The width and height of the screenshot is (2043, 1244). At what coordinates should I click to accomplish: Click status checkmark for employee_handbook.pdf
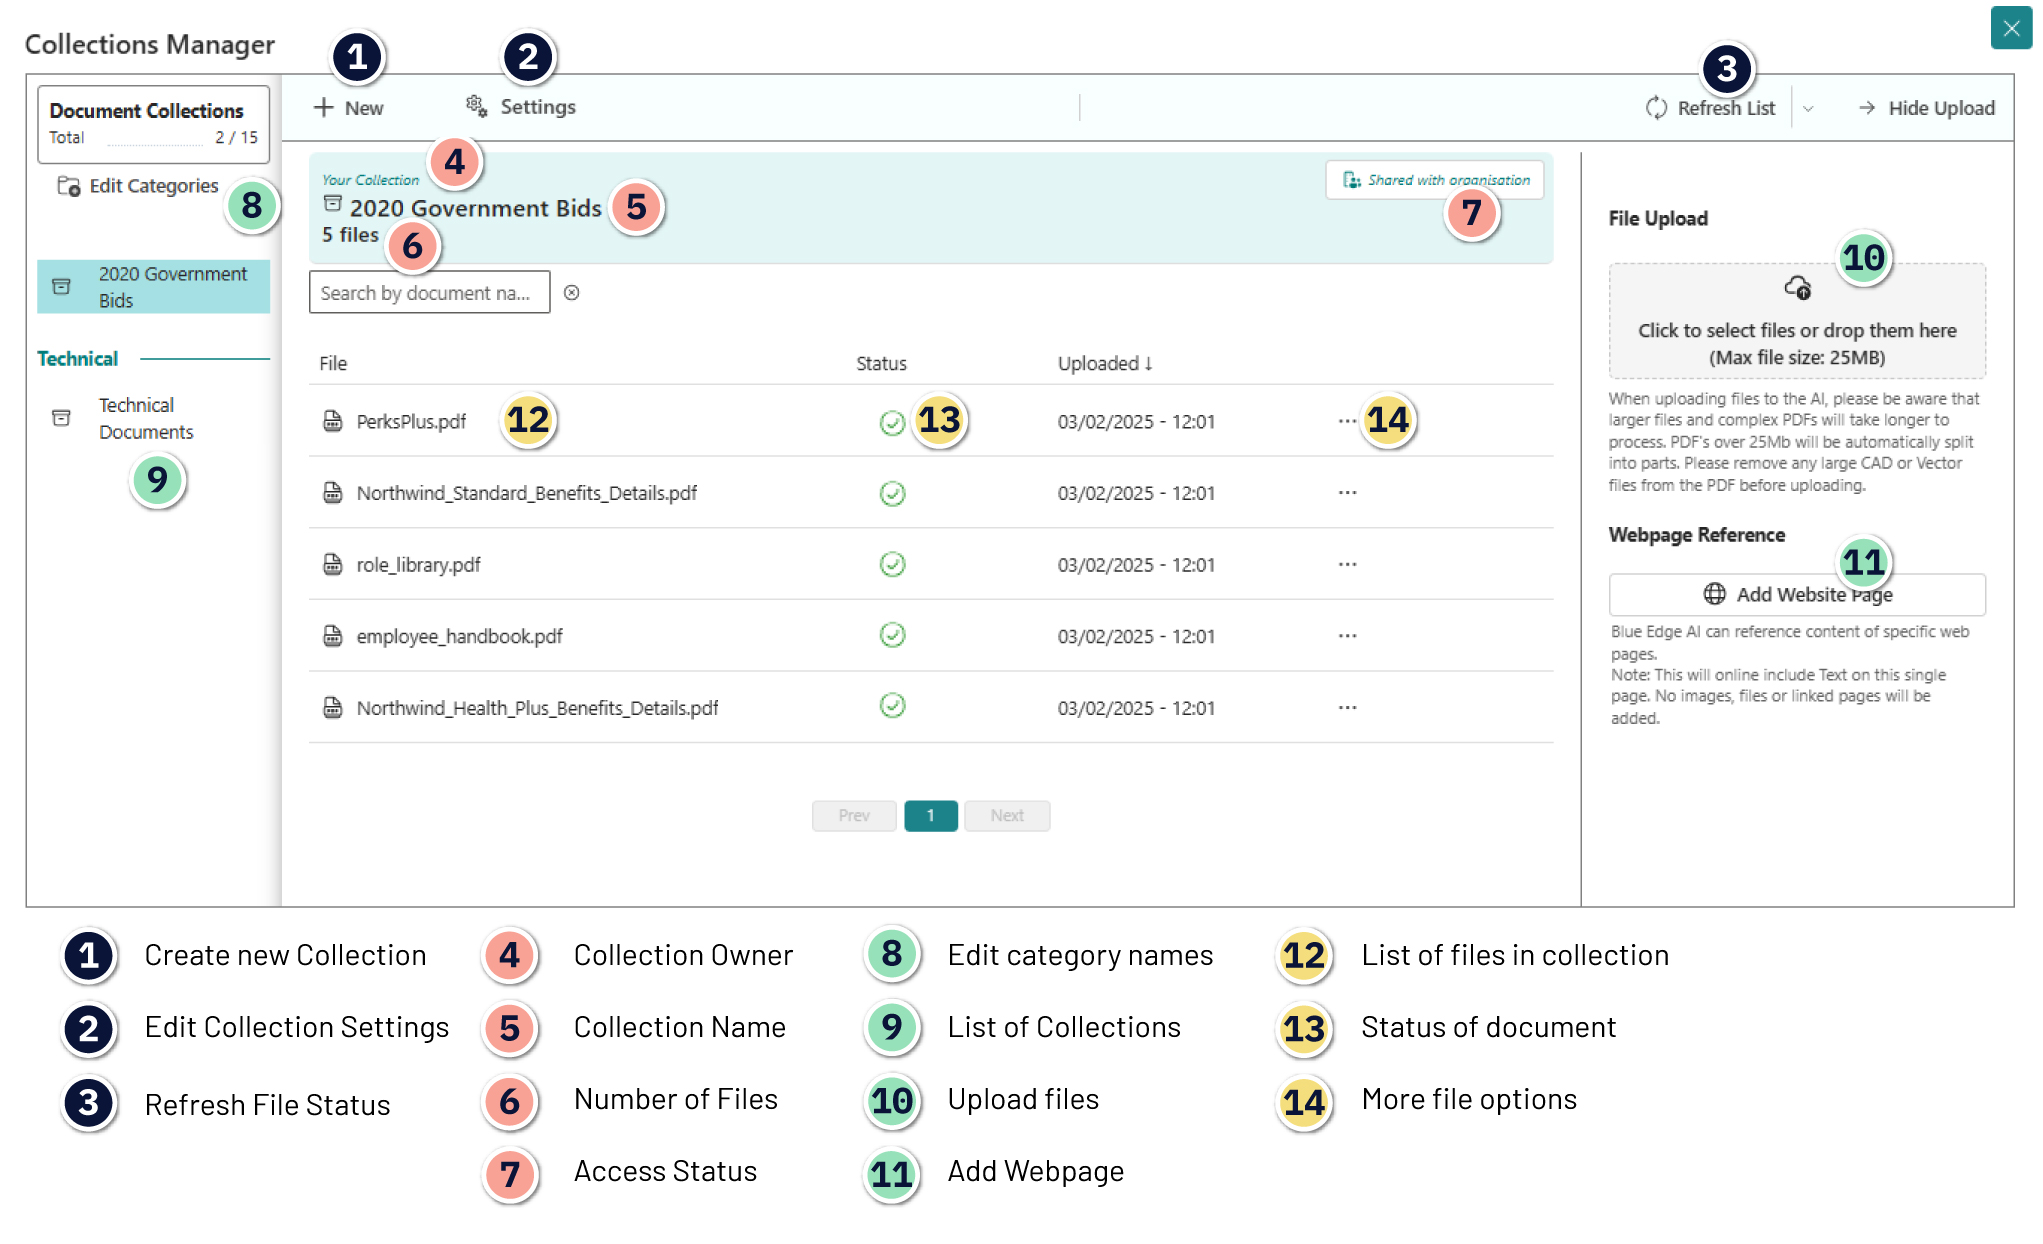coord(893,635)
